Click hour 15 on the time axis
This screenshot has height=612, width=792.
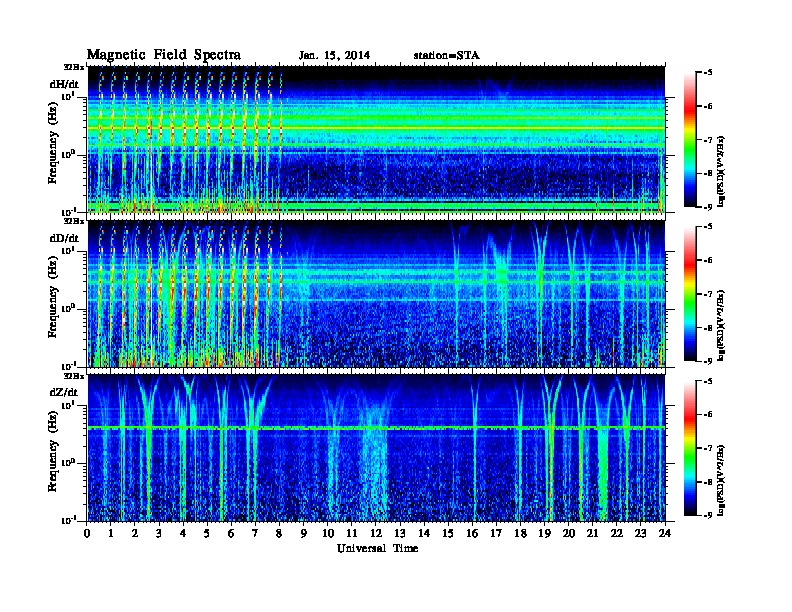tap(449, 534)
